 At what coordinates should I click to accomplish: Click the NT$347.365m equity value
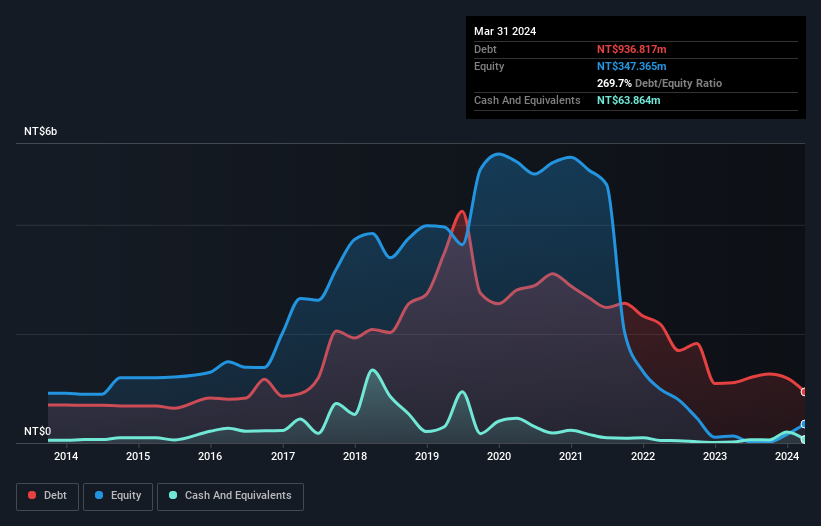631,66
